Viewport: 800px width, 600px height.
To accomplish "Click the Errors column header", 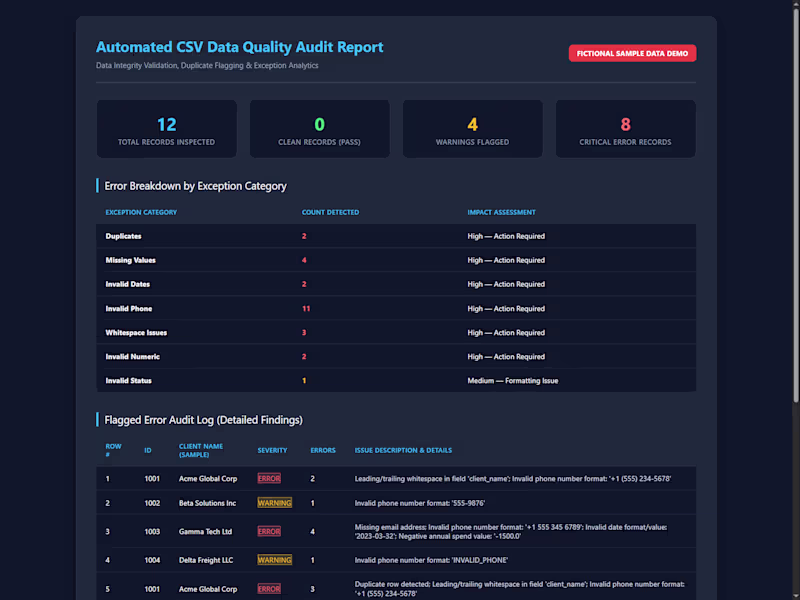I will click(x=323, y=451).
